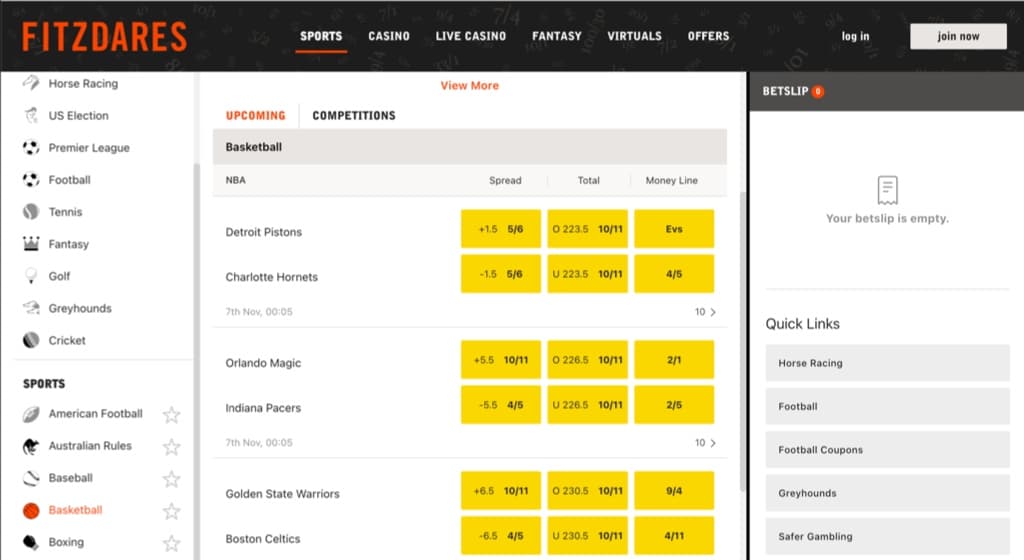
Task: Toggle the Baseball favourite star
Action: 171,478
